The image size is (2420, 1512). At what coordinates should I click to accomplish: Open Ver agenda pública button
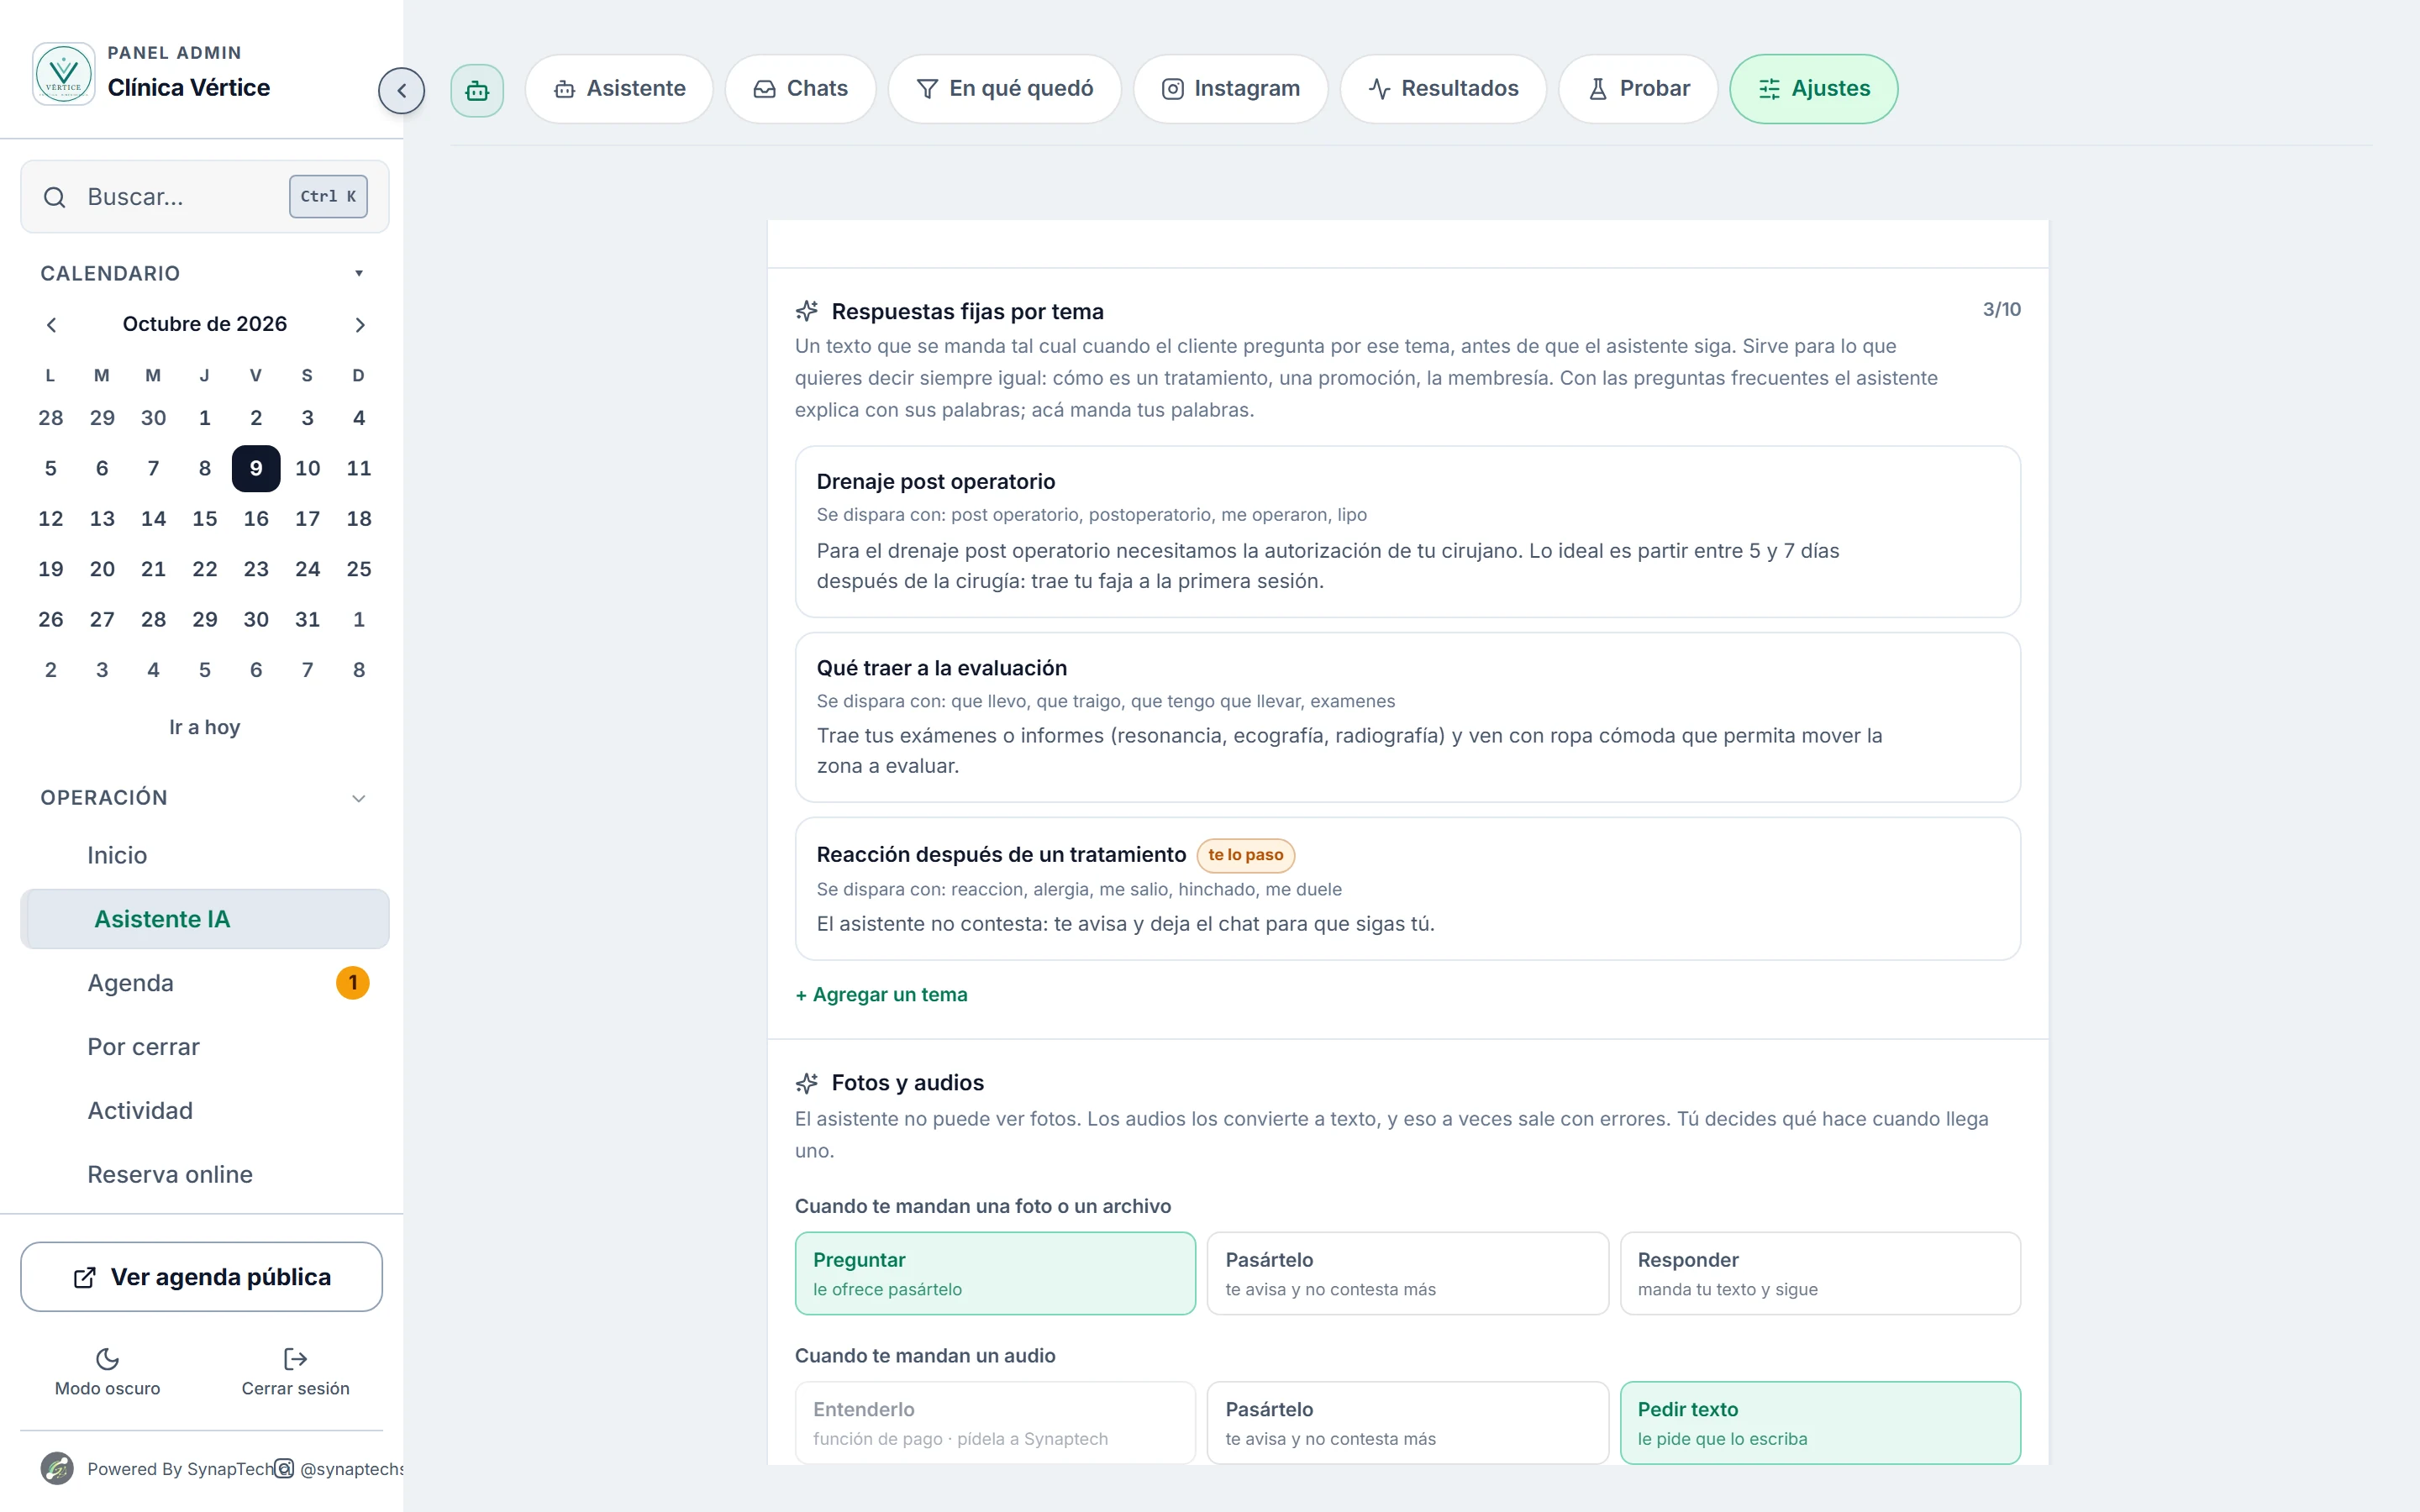pos(201,1277)
